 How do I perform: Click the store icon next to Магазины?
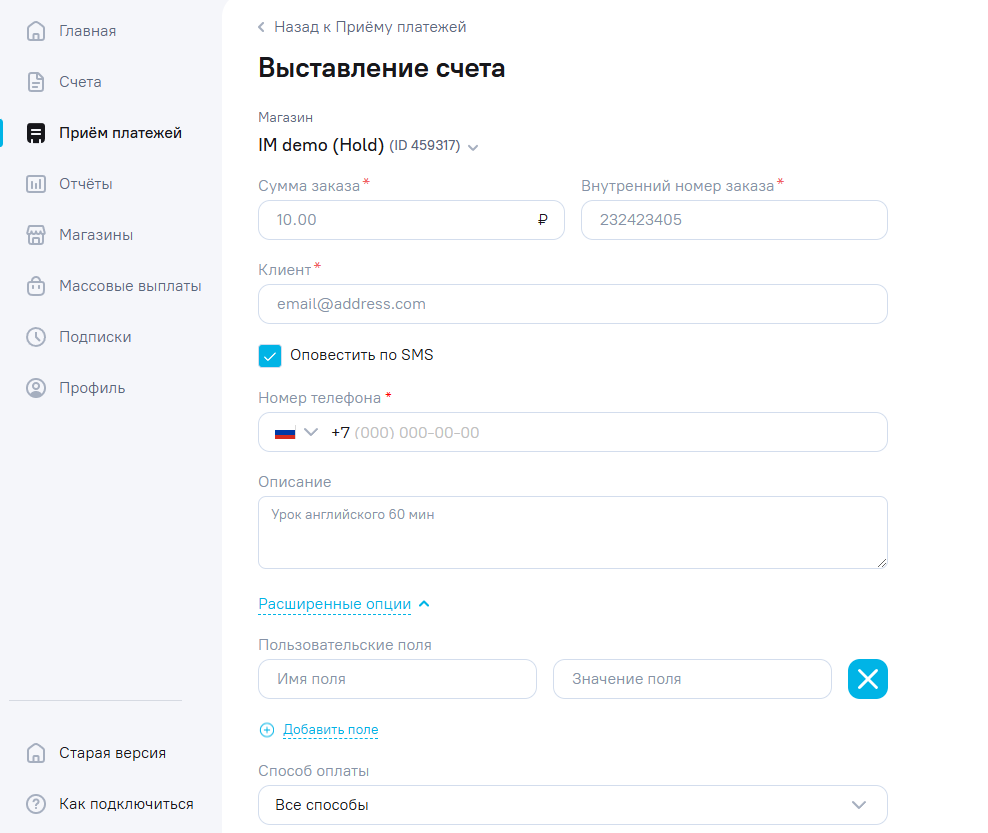(36, 235)
